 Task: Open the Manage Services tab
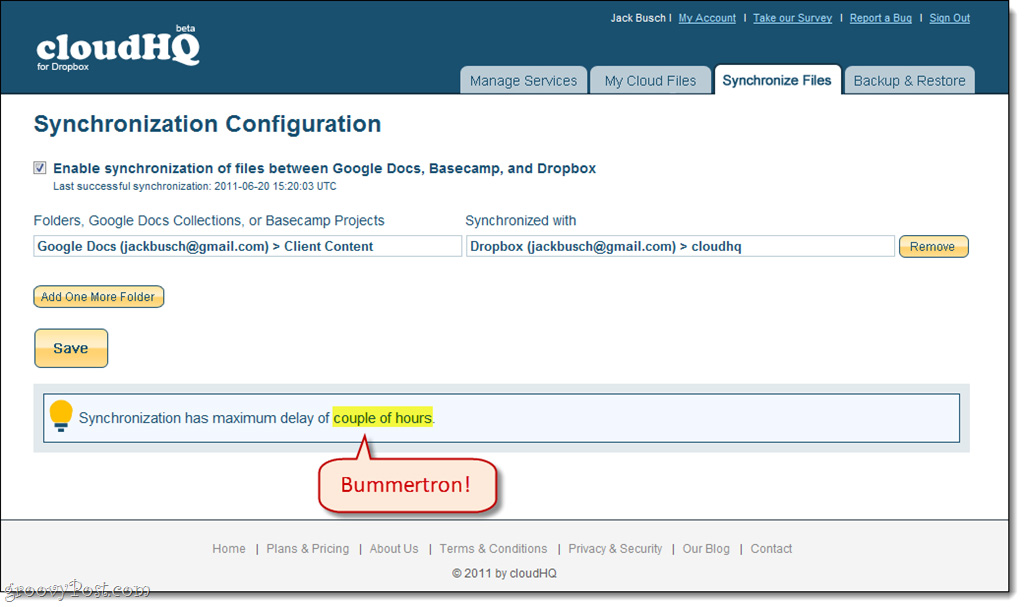pyautogui.click(x=523, y=81)
